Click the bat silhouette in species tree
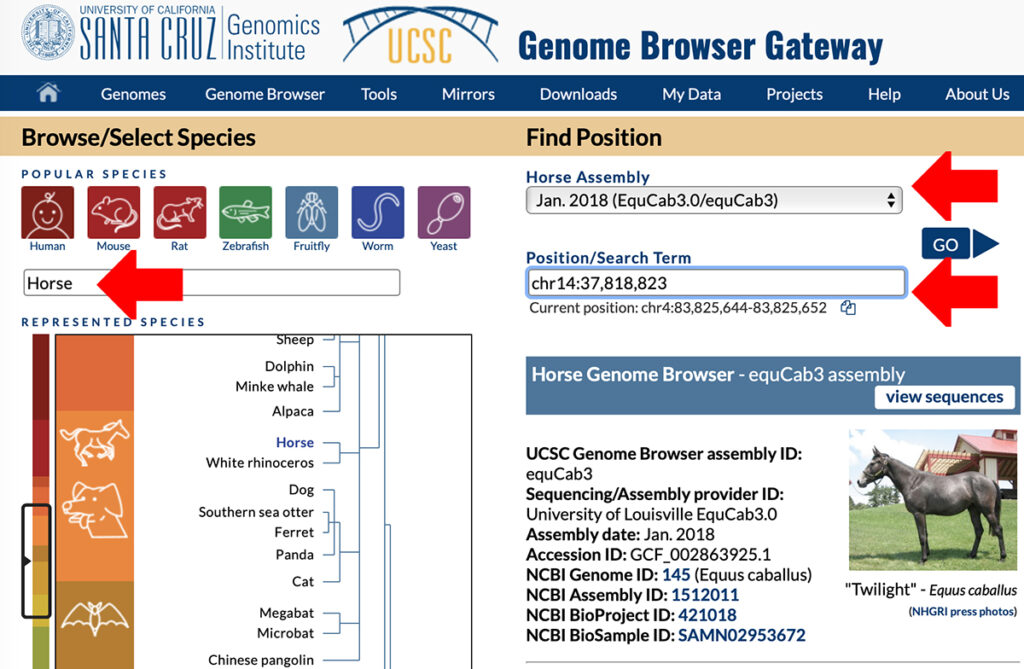The height and width of the screenshot is (669, 1024). coord(95,617)
